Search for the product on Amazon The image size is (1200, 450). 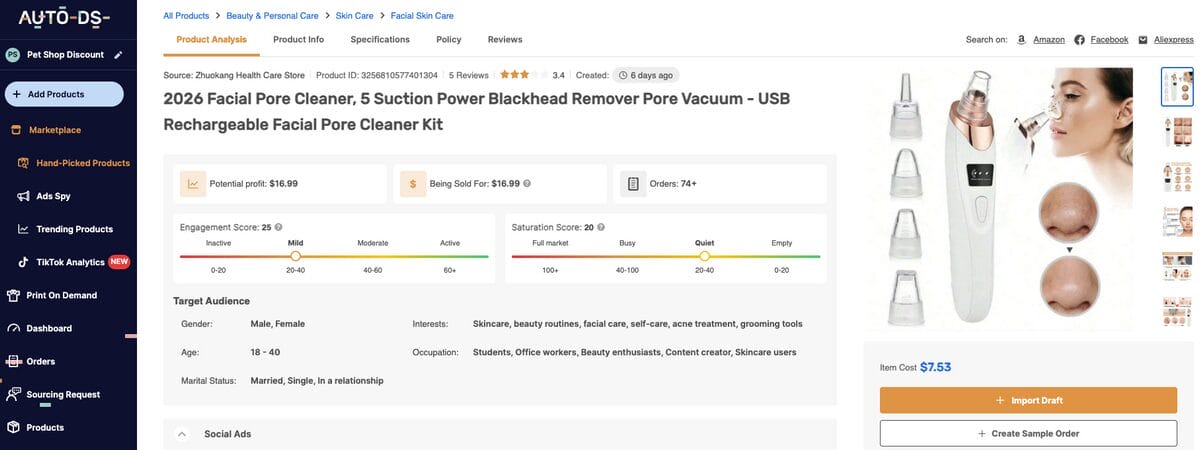pos(1041,40)
